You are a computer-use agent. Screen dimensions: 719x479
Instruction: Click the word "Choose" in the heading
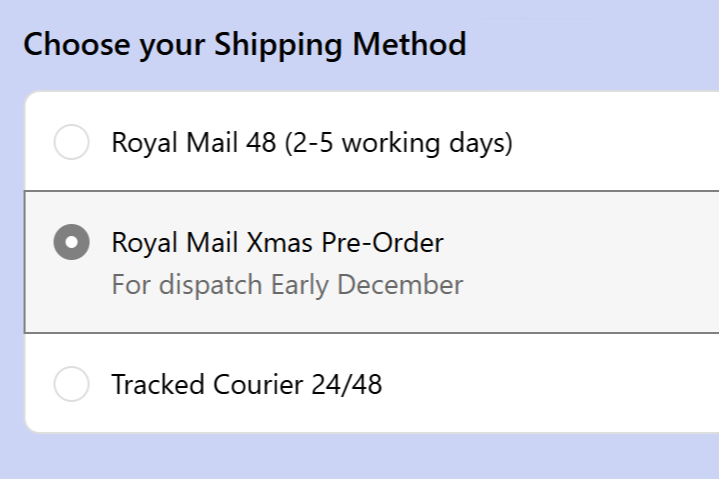(x=65, y=45)
